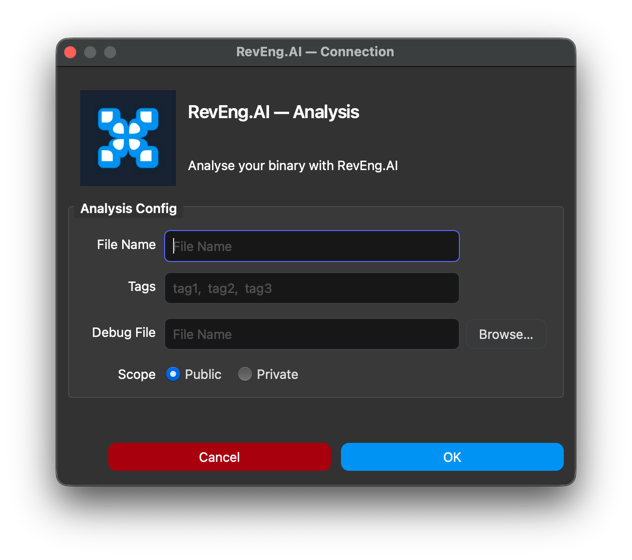
Task: Click the Debug File input field
Action: [x=312, y=334]
